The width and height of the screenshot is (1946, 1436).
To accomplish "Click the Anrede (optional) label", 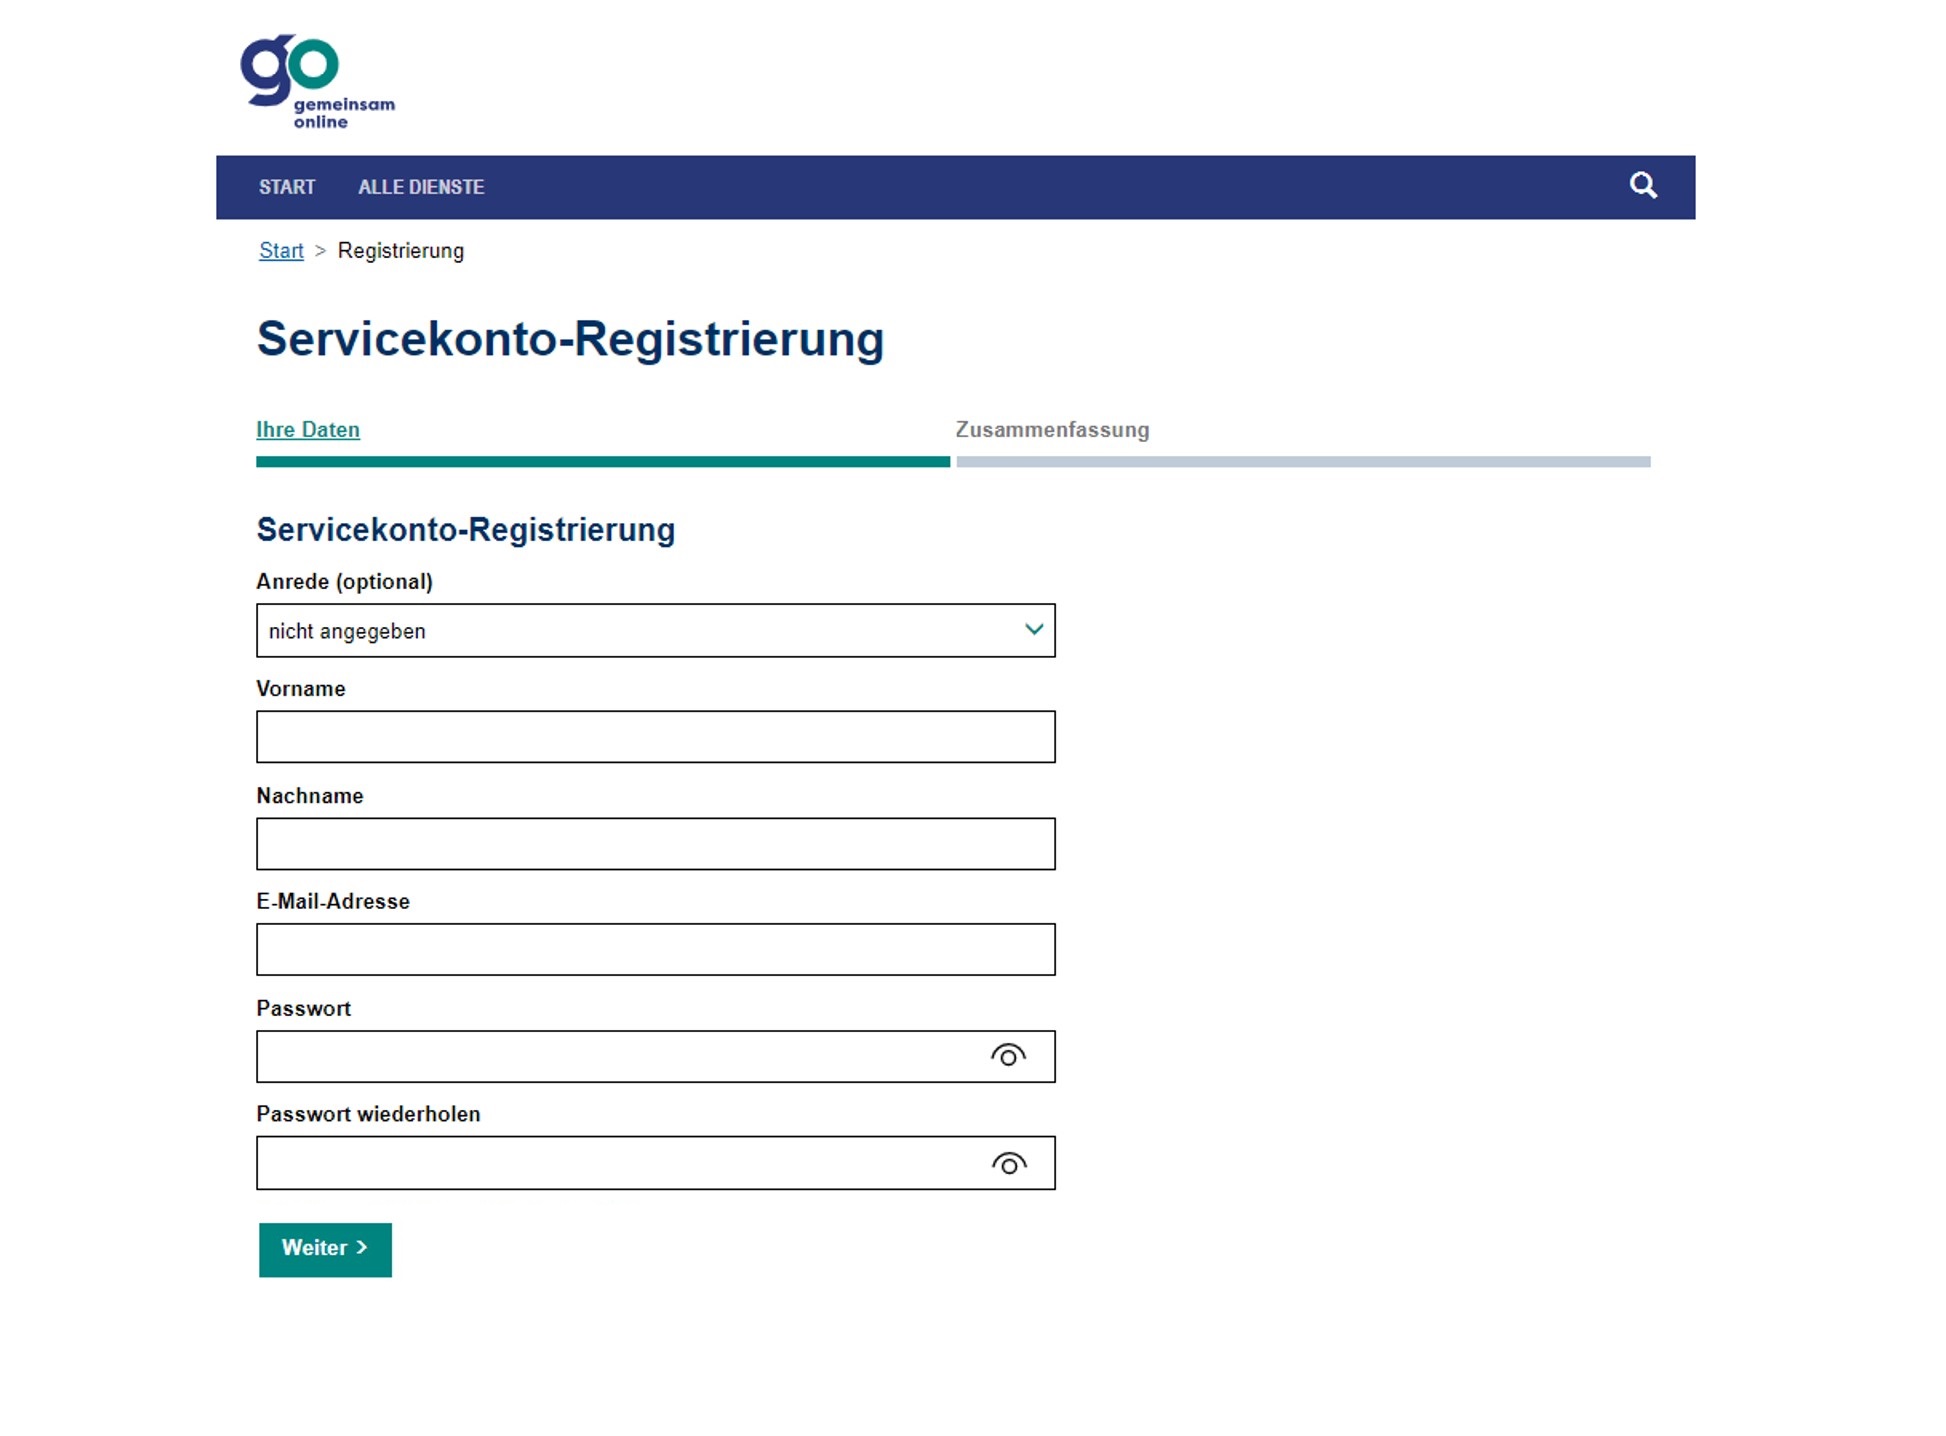I will click(x=344, y=582).
